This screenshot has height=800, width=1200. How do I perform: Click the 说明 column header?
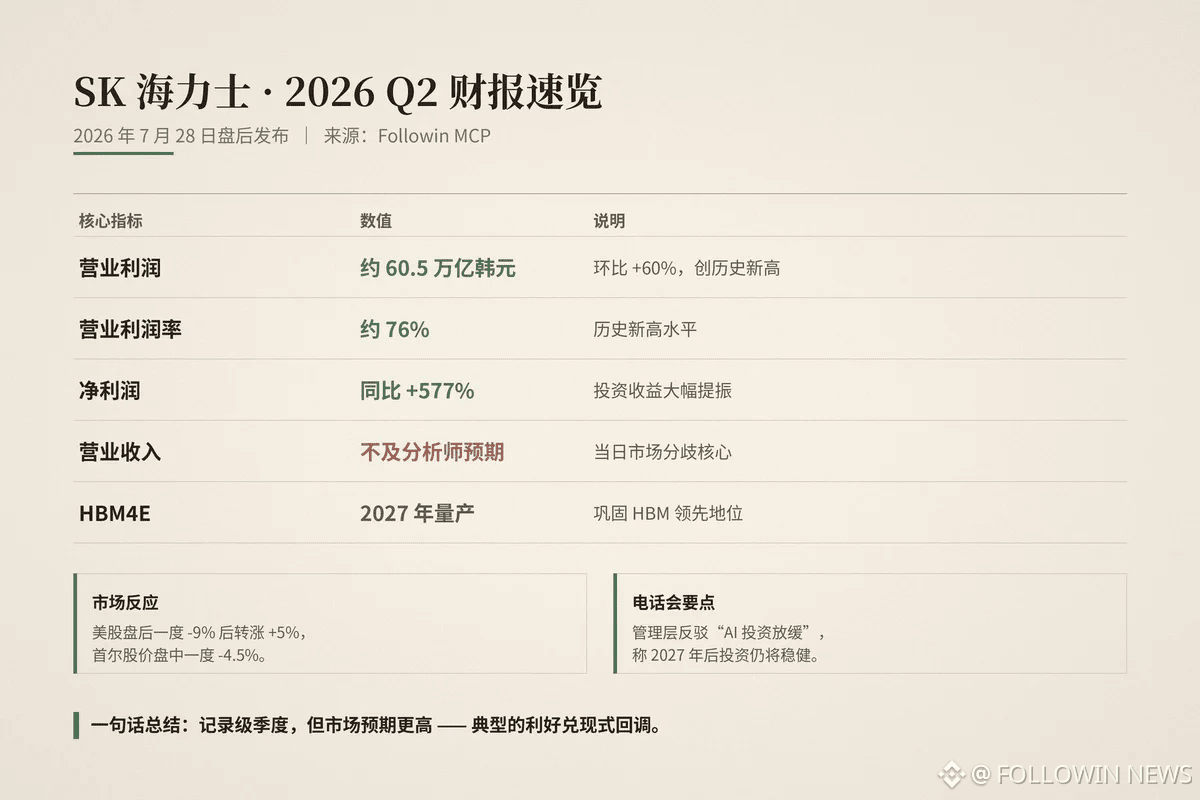[609, 221]
